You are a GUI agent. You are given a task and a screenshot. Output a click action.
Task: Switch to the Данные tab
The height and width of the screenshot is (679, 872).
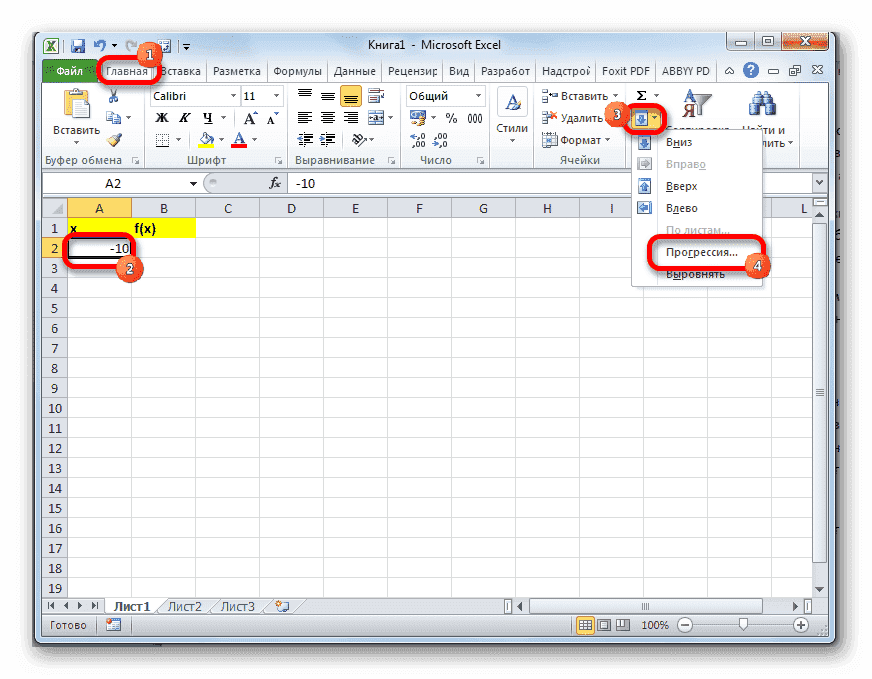[354, 71]
